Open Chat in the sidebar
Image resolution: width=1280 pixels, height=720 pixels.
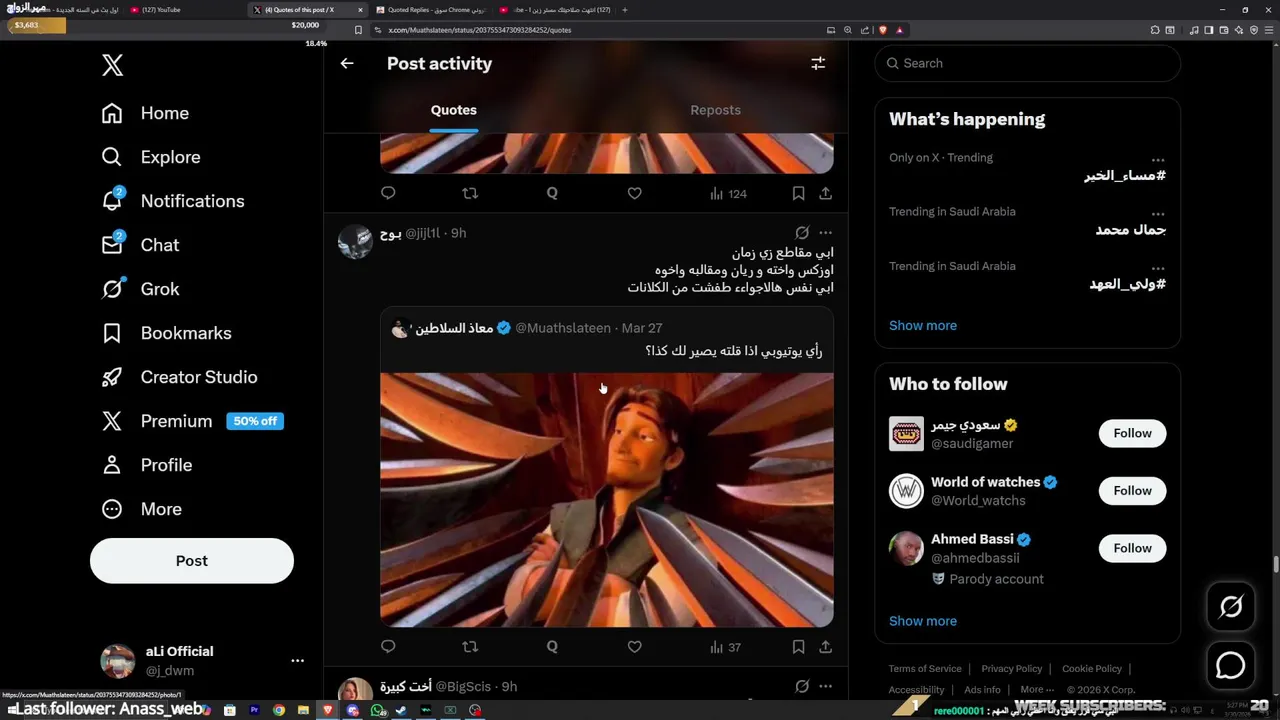(x=140, y=245)
